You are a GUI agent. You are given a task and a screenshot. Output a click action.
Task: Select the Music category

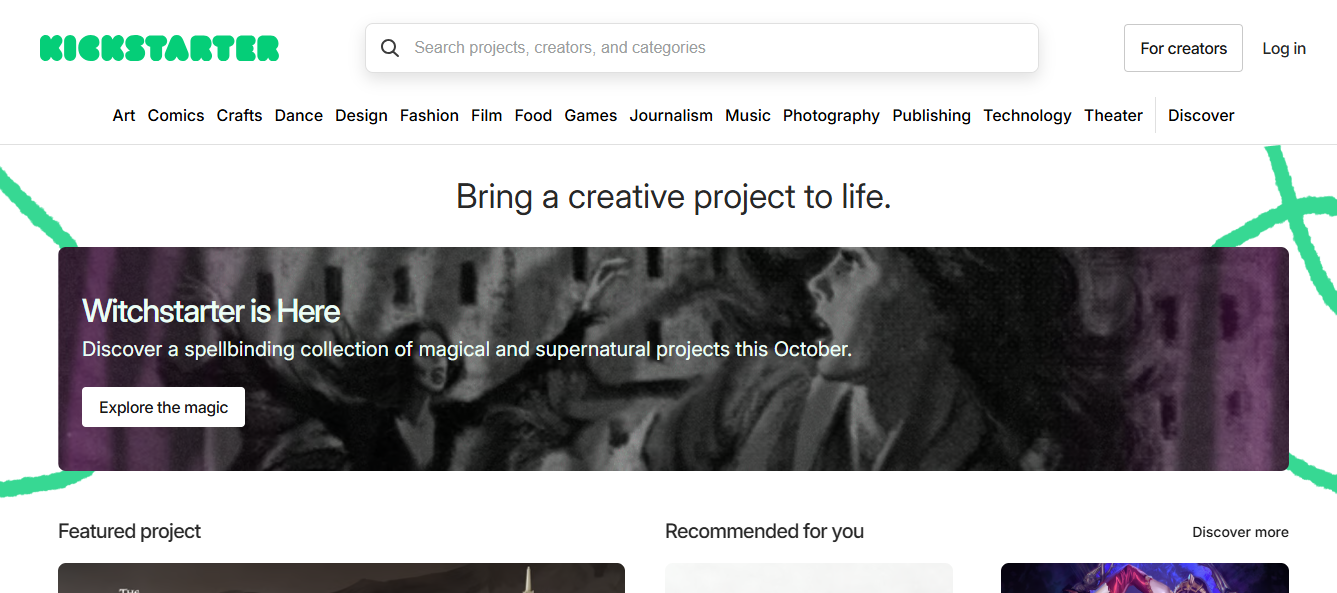(x=748, y=115)
